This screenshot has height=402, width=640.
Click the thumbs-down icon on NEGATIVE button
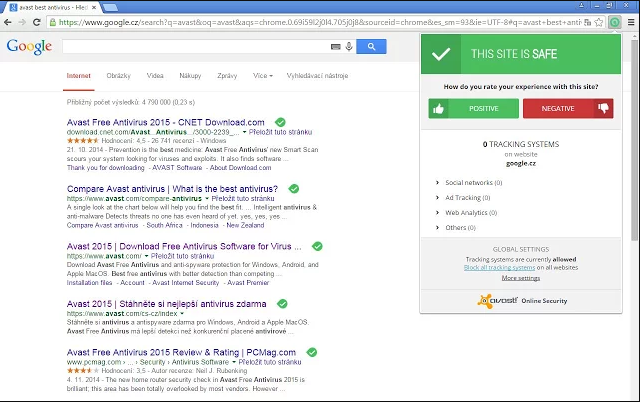pos(603,108)
